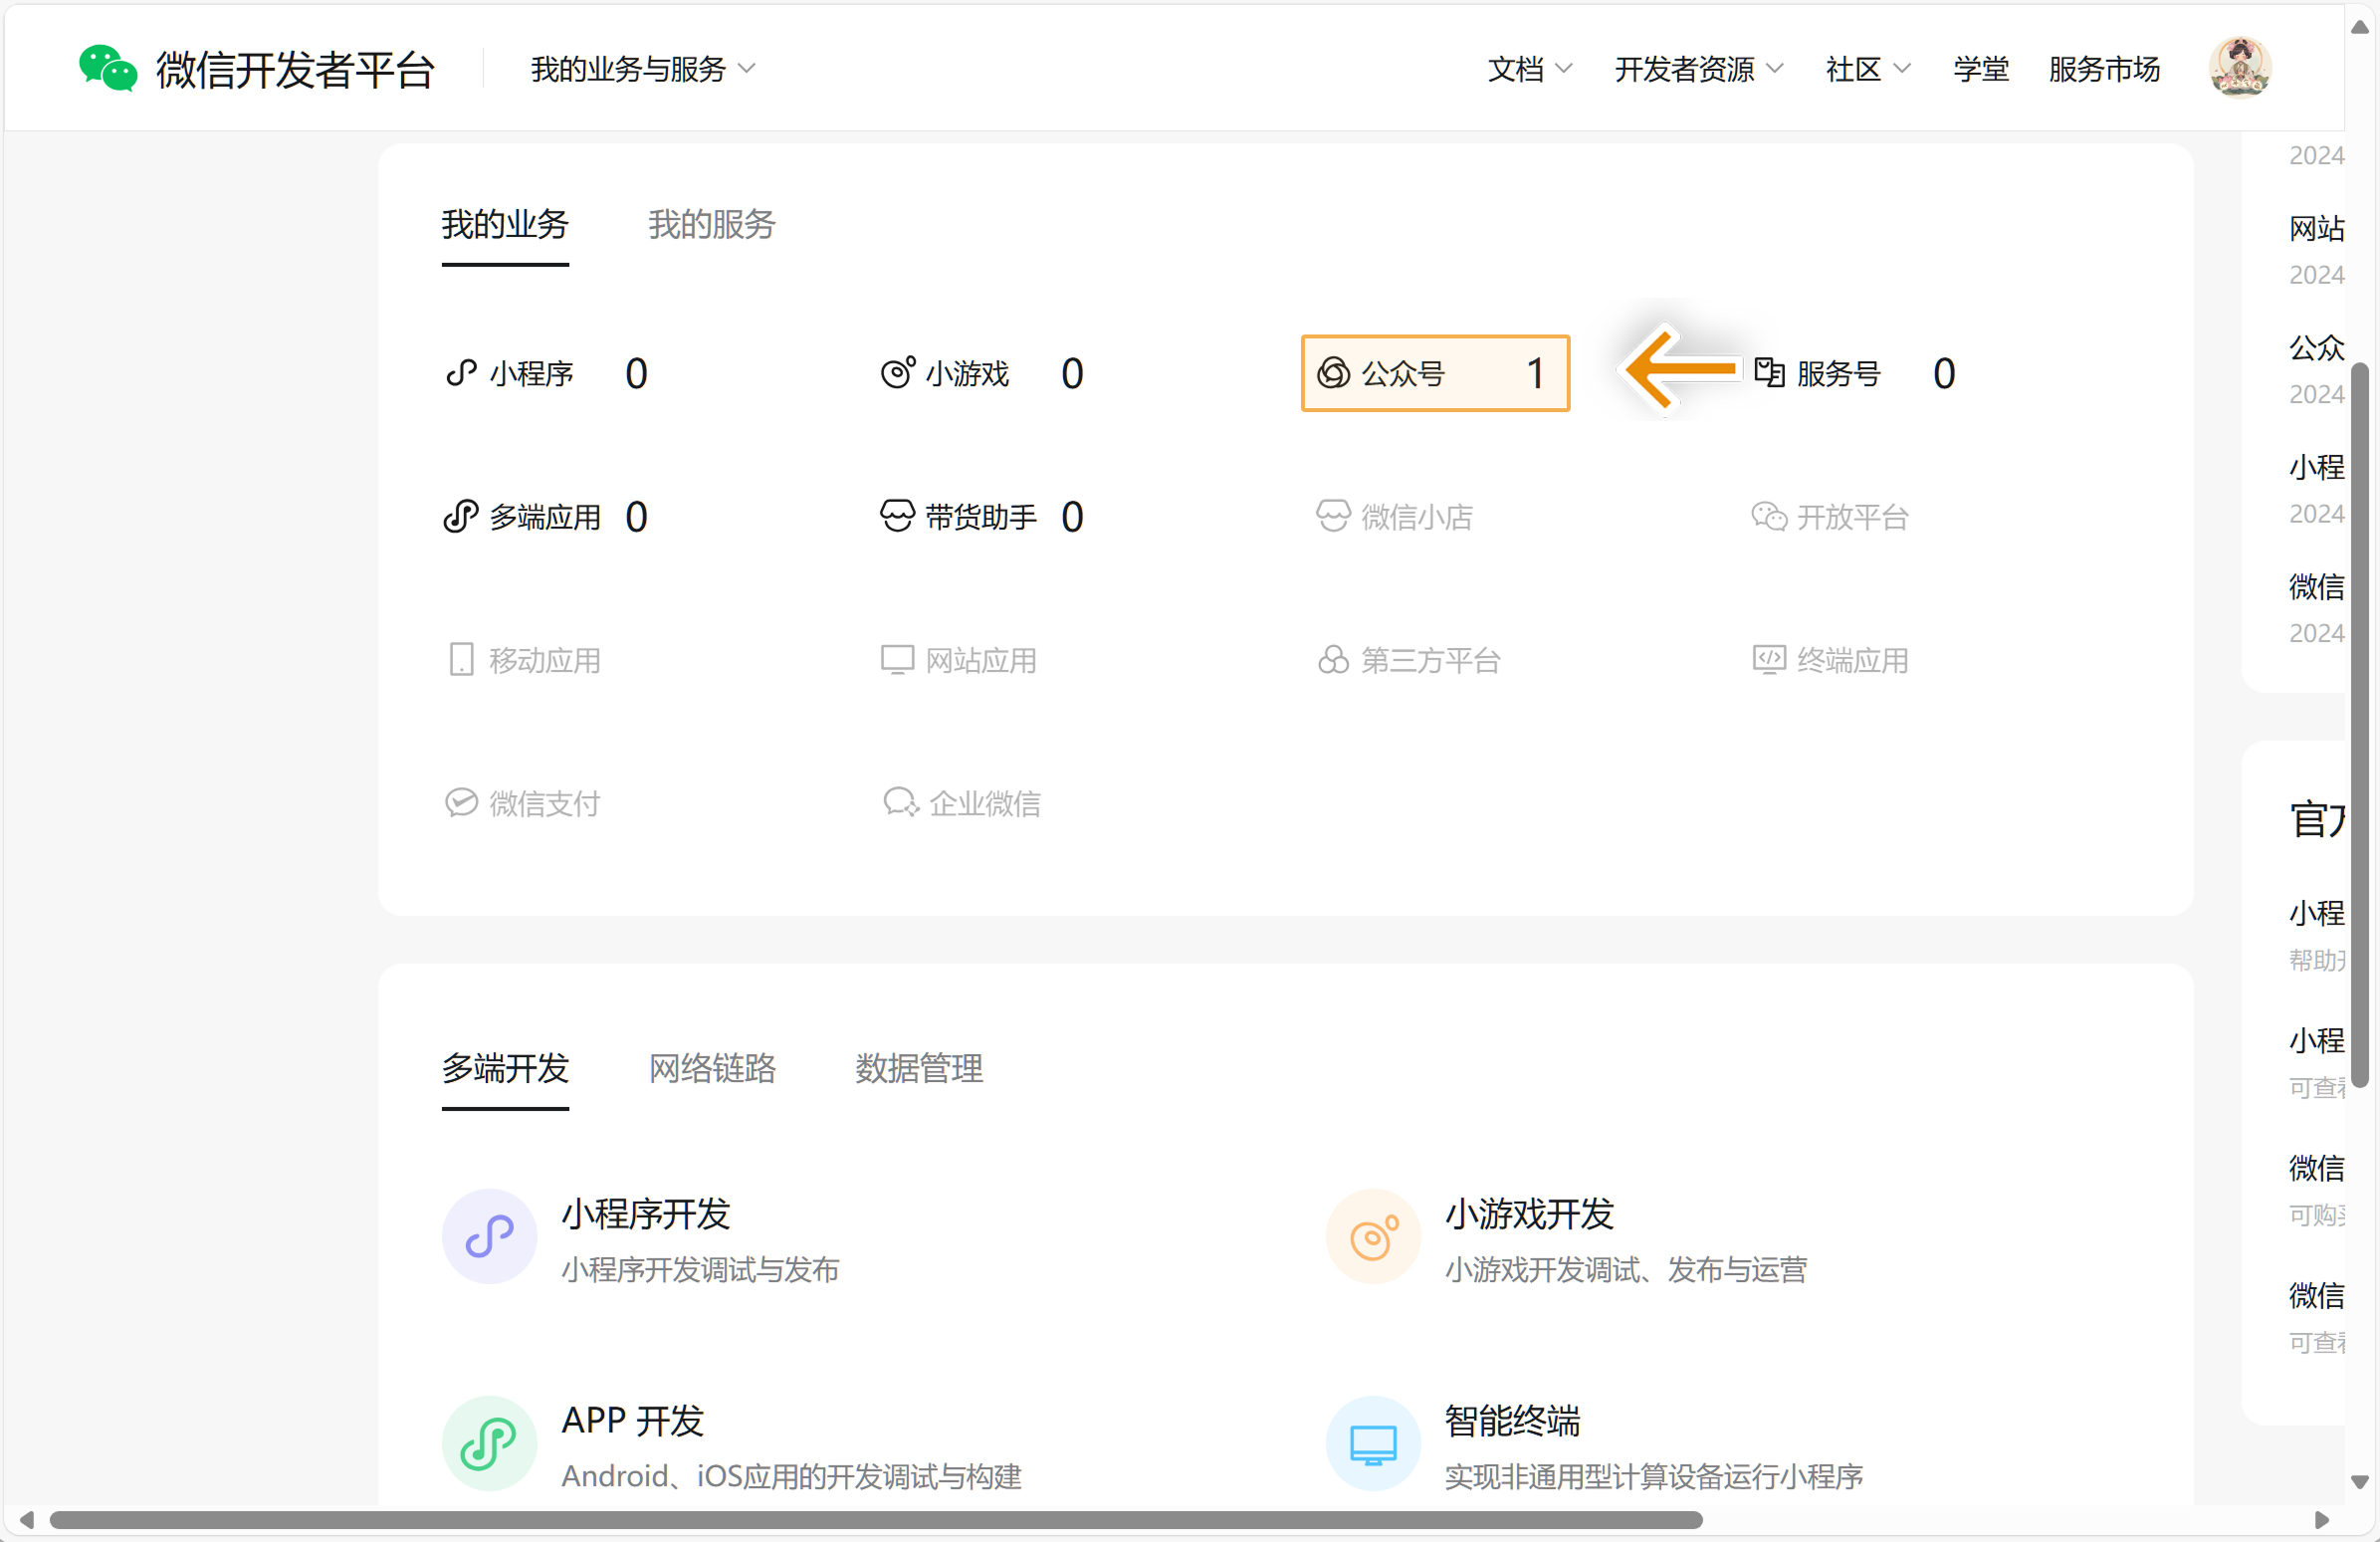Click the 企业微信 label

coord(985,803)
